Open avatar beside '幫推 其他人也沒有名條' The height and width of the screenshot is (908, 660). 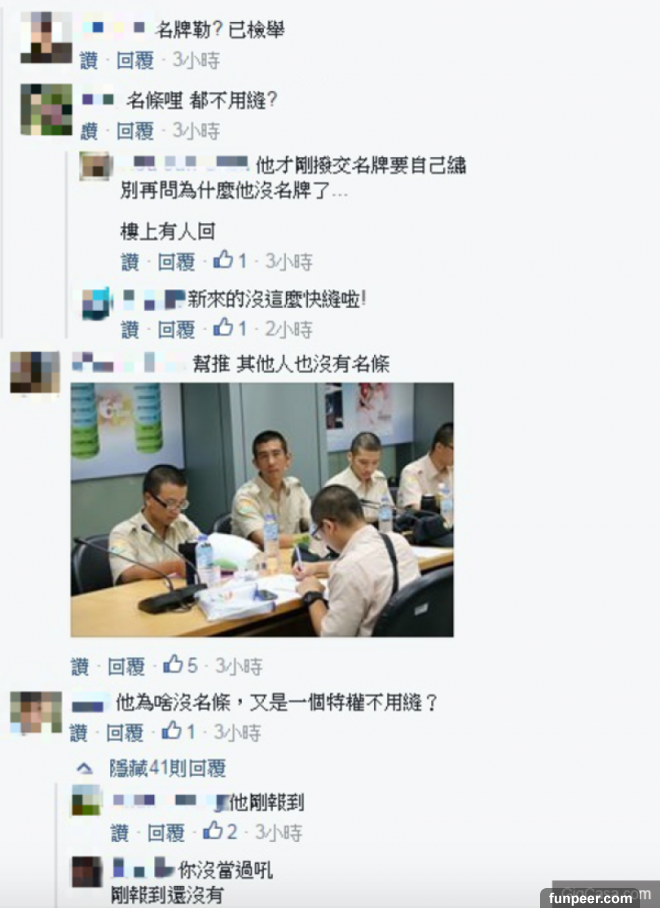pyautogui.click(x=35, y=372)
